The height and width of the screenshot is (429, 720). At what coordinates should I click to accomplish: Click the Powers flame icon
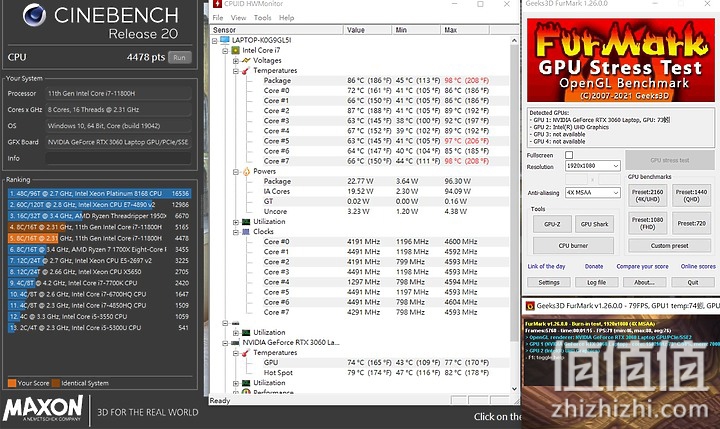(x=246, y=171)
